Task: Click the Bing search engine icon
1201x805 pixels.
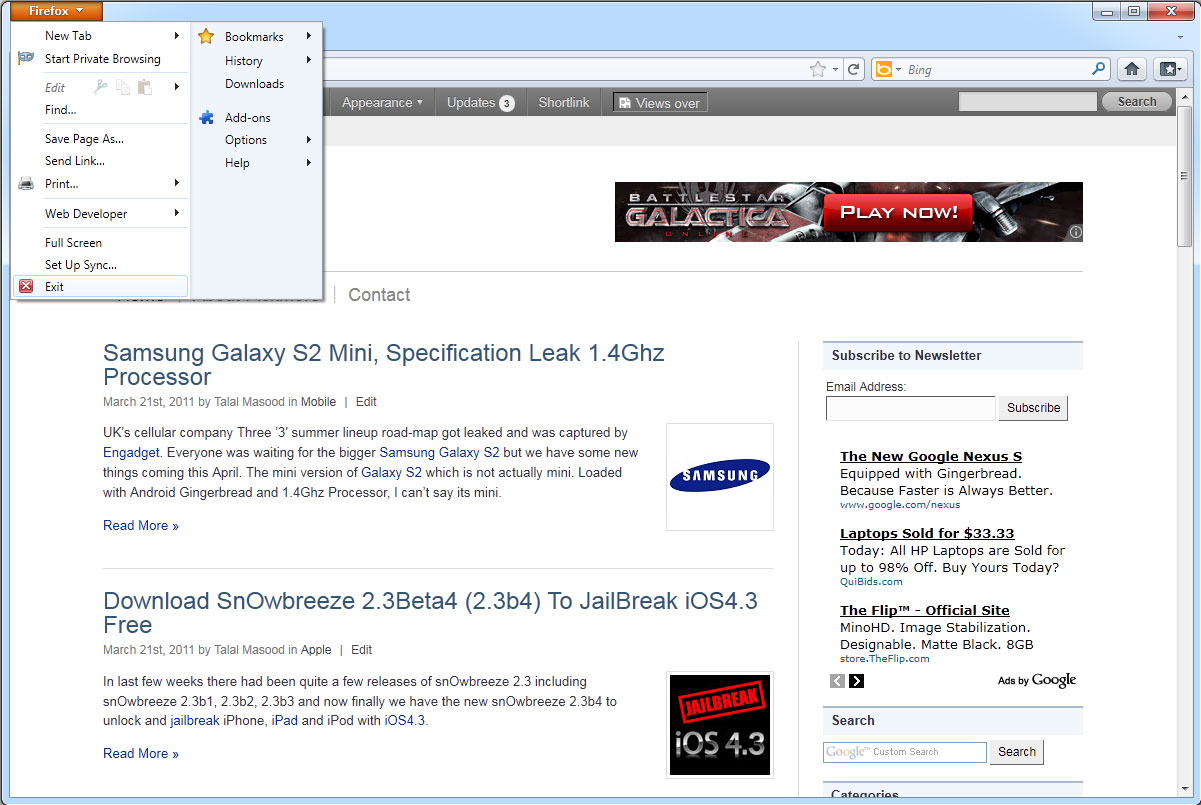Action: (x=883, y=69)
